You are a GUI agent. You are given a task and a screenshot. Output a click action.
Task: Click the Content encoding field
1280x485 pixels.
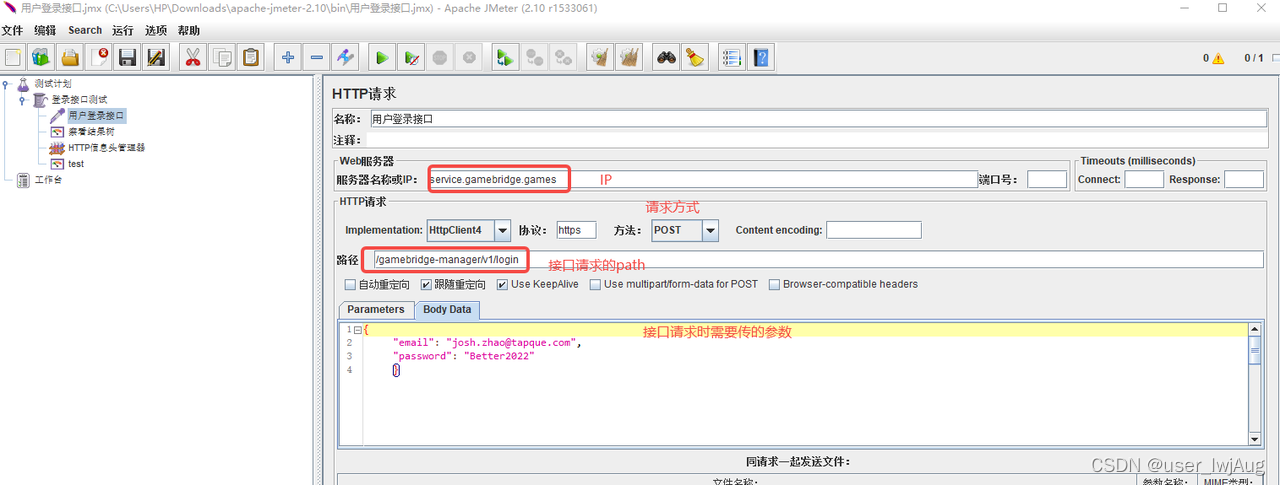[873, 230]
